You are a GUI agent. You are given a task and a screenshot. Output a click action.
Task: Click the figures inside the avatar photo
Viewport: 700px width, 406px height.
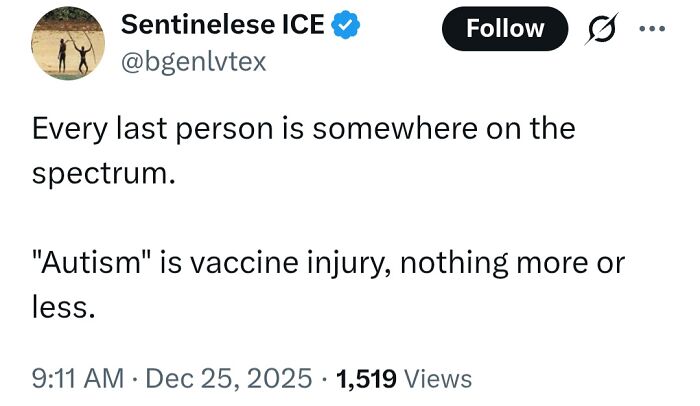pyautogui.click(x=73, y=54)
